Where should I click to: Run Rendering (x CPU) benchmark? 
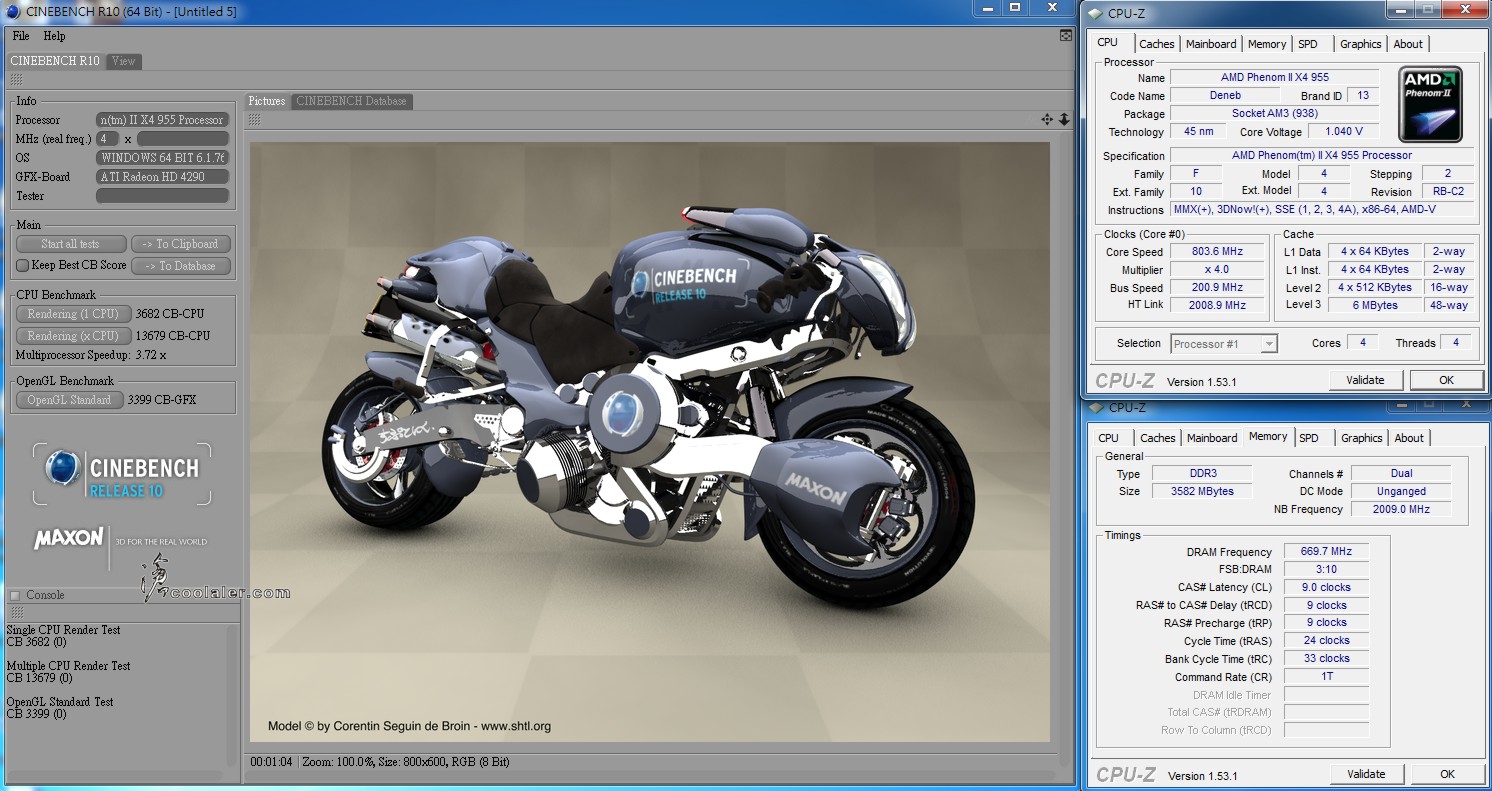click(x=73, y=336)
